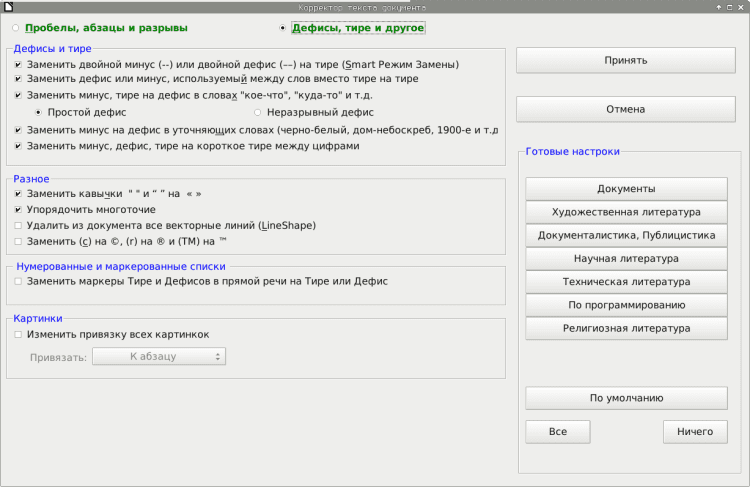This screenshot has width=750, height=487.
Task: Click the "По умолчанию" button
Action: [626, 398]
